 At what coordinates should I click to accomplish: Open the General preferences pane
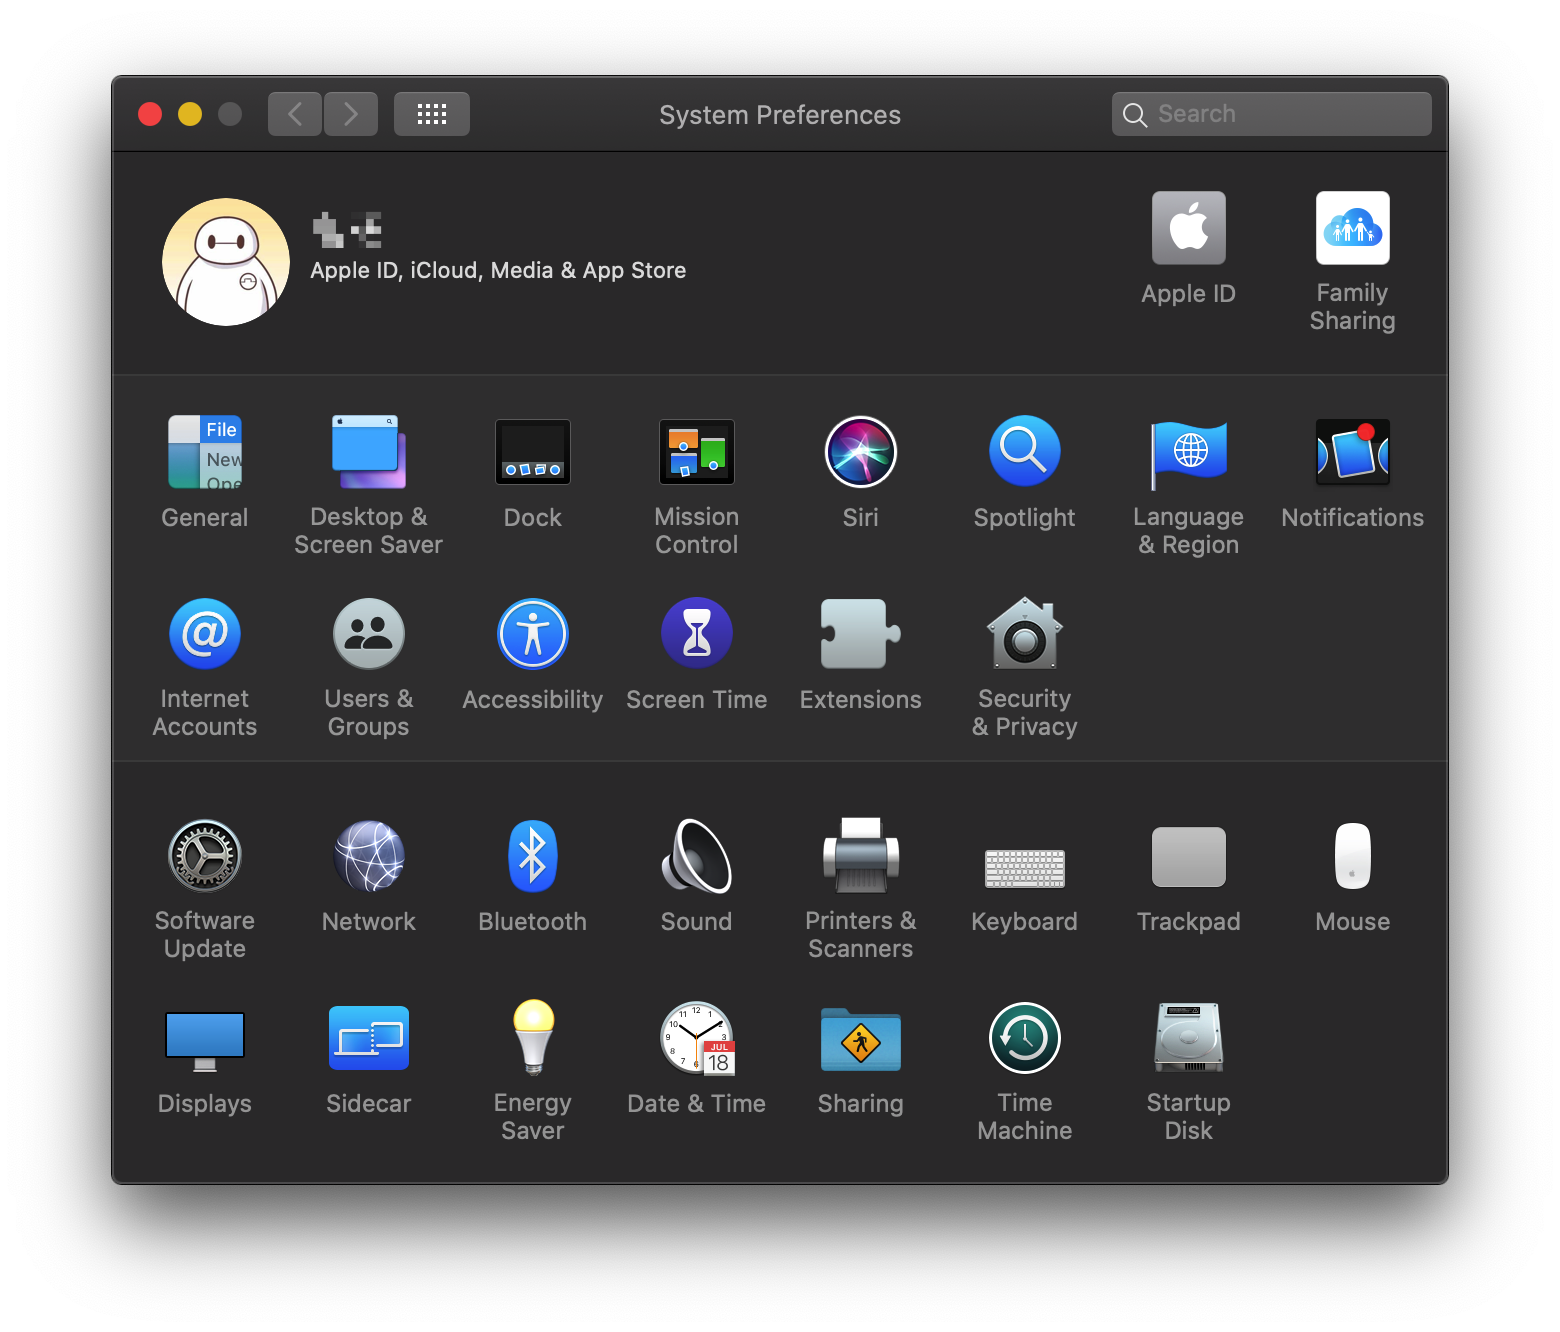pyautogui.click(x=205, y=452)
